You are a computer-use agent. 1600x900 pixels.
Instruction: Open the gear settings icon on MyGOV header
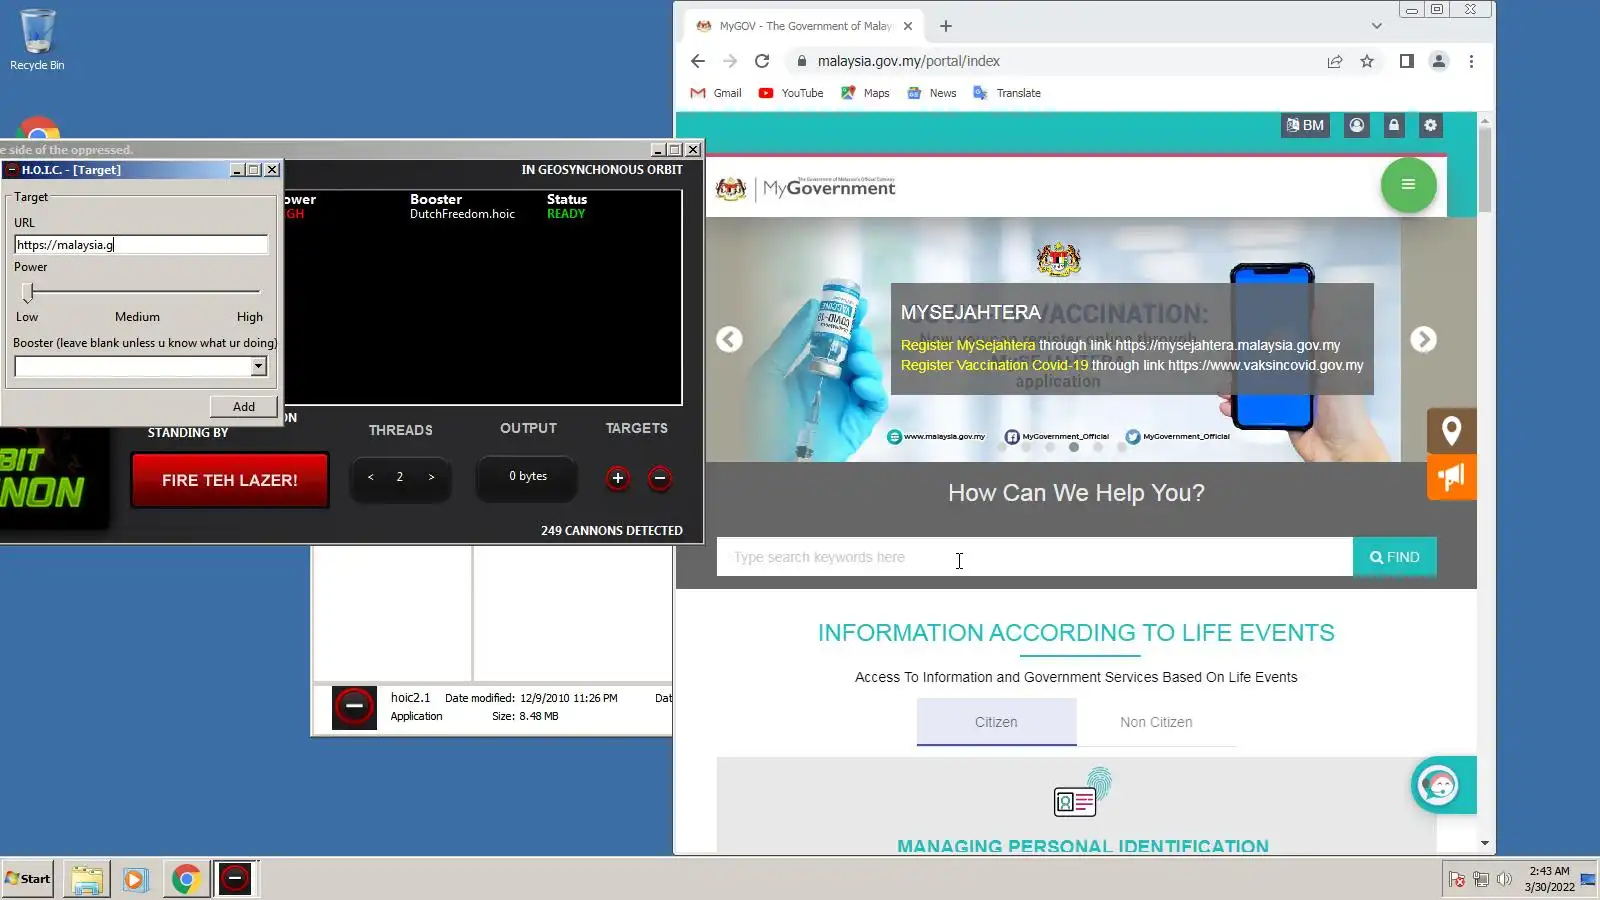coord(1430,125)
